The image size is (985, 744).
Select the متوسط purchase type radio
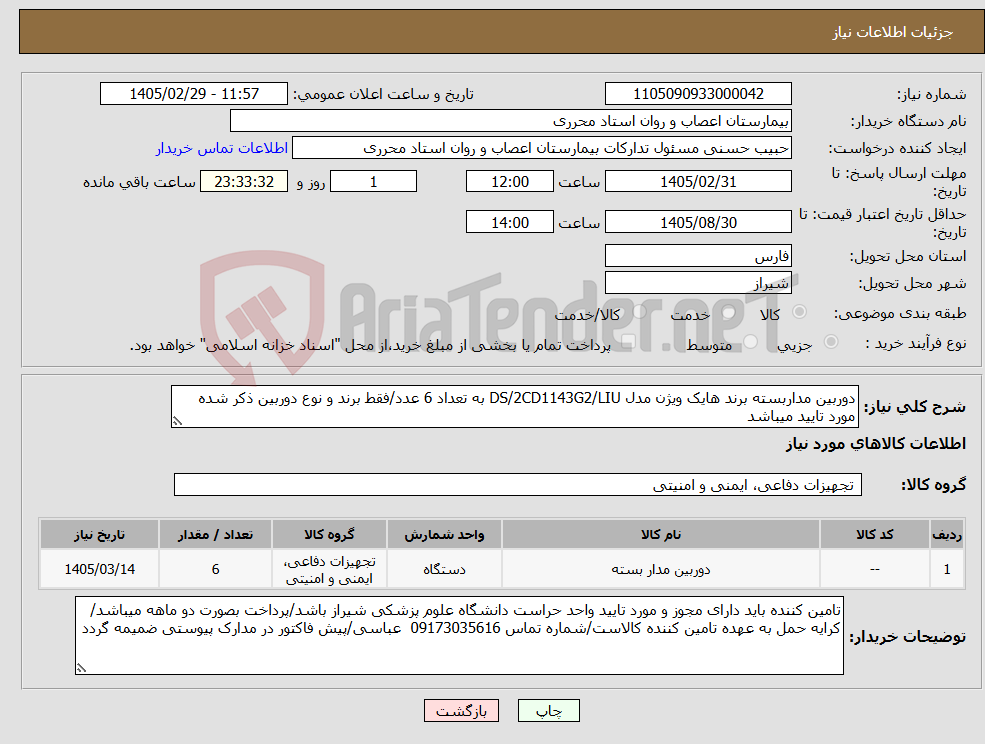(x=751, y=341)
